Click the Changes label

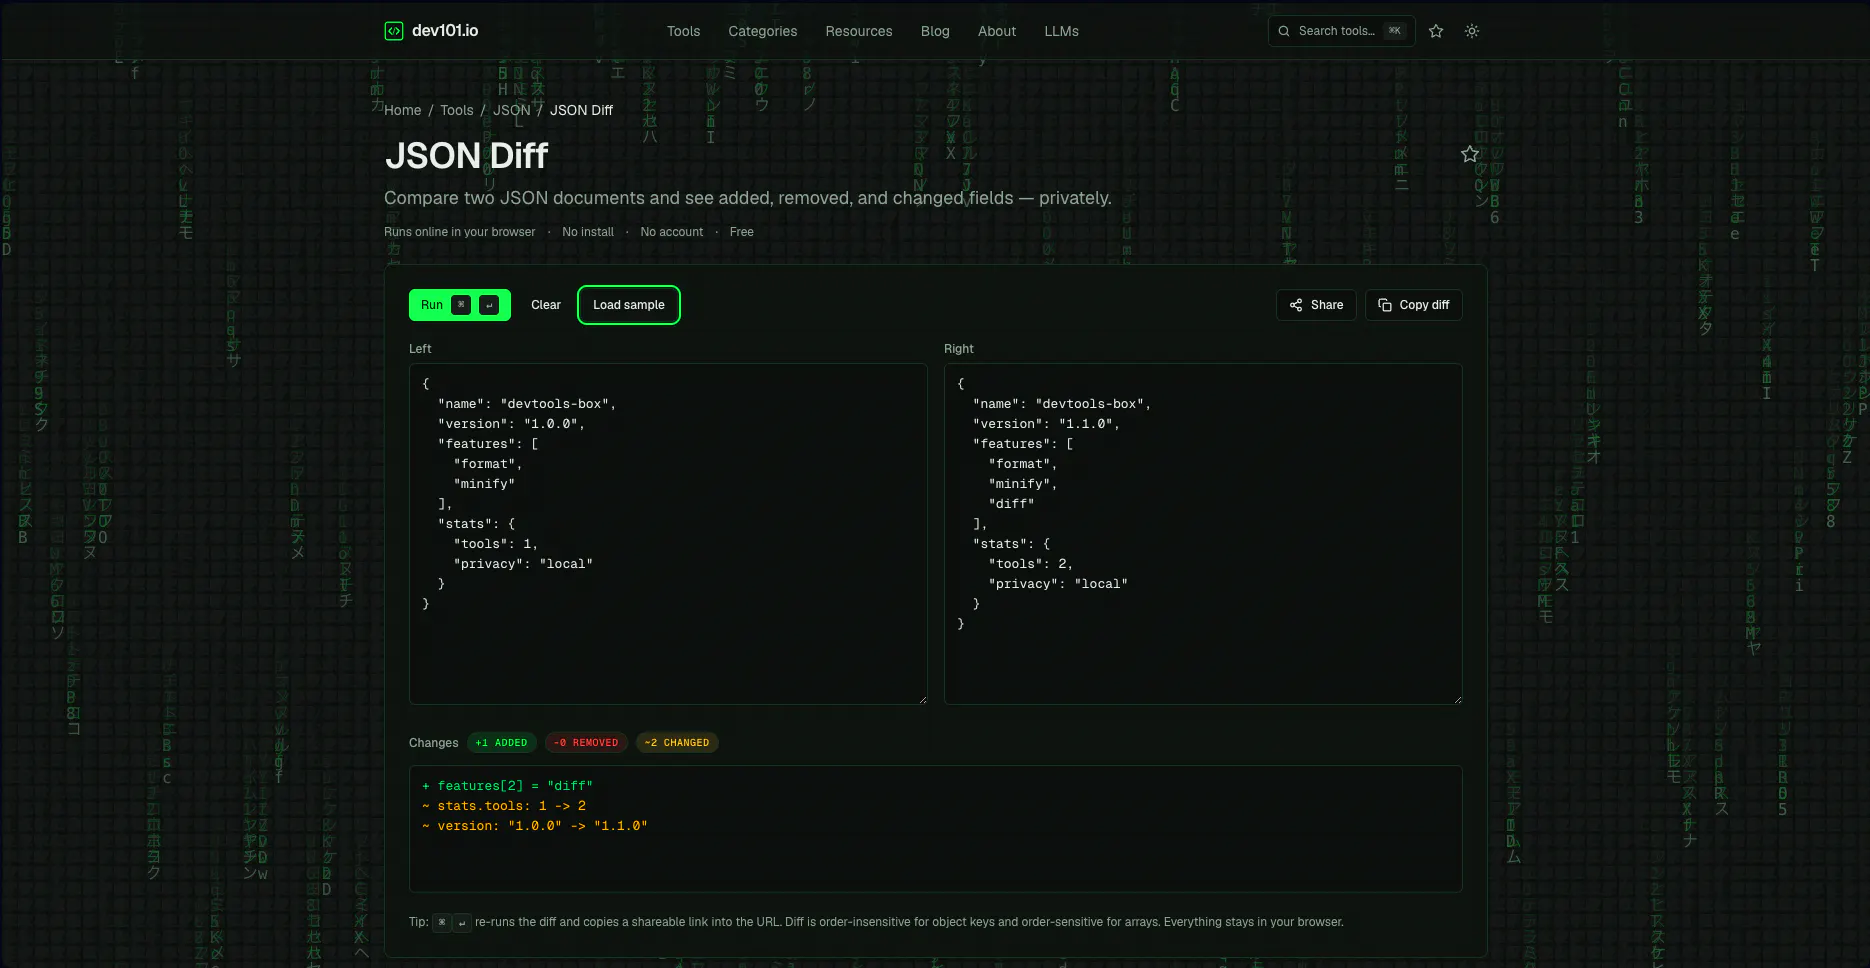(x=434, y=743)
